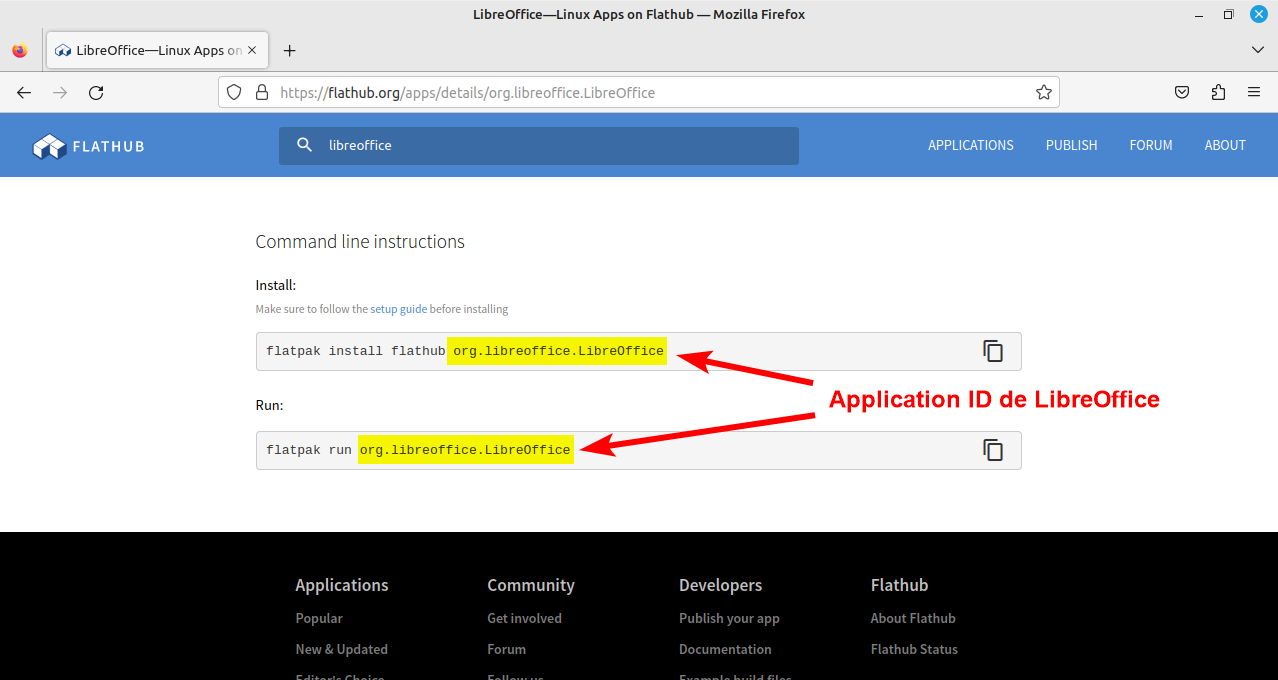Open ABOUT in Flathub navigation
The image size is (1278, 680).
click(x=1225, y=145)
